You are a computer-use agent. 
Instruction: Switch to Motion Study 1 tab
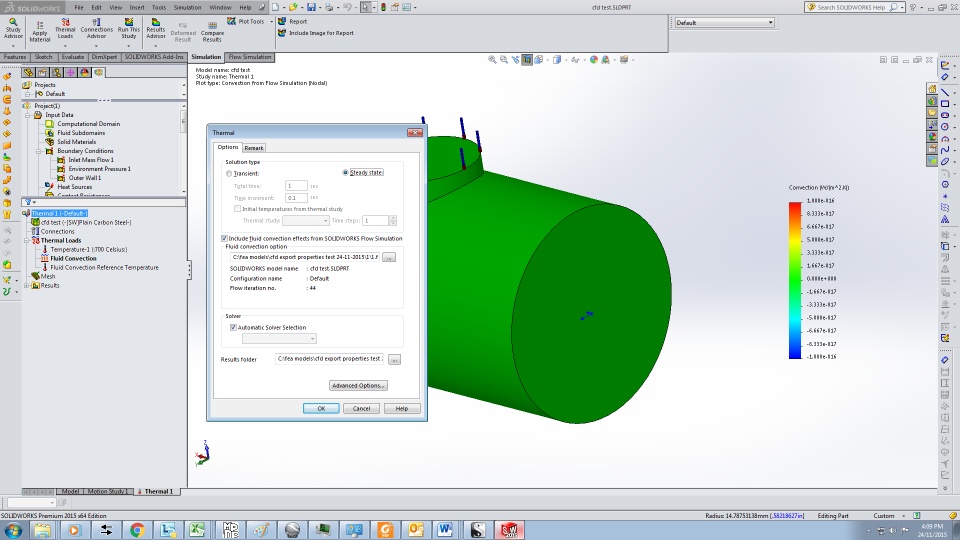[x=107, y=491]
